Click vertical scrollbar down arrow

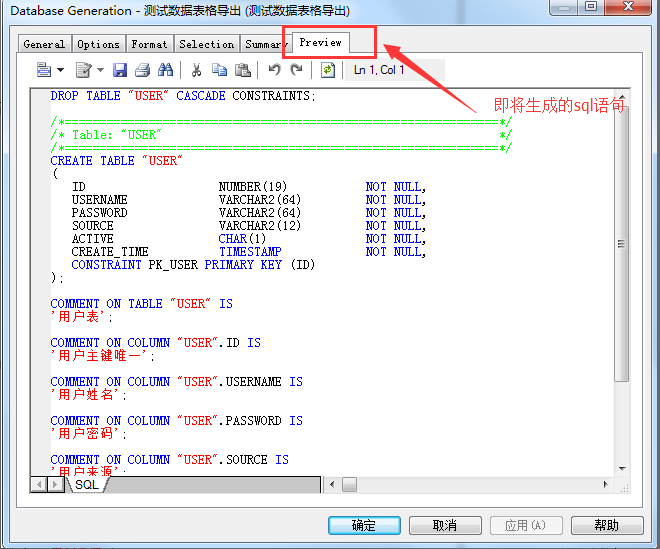click(x=622, y=469)
